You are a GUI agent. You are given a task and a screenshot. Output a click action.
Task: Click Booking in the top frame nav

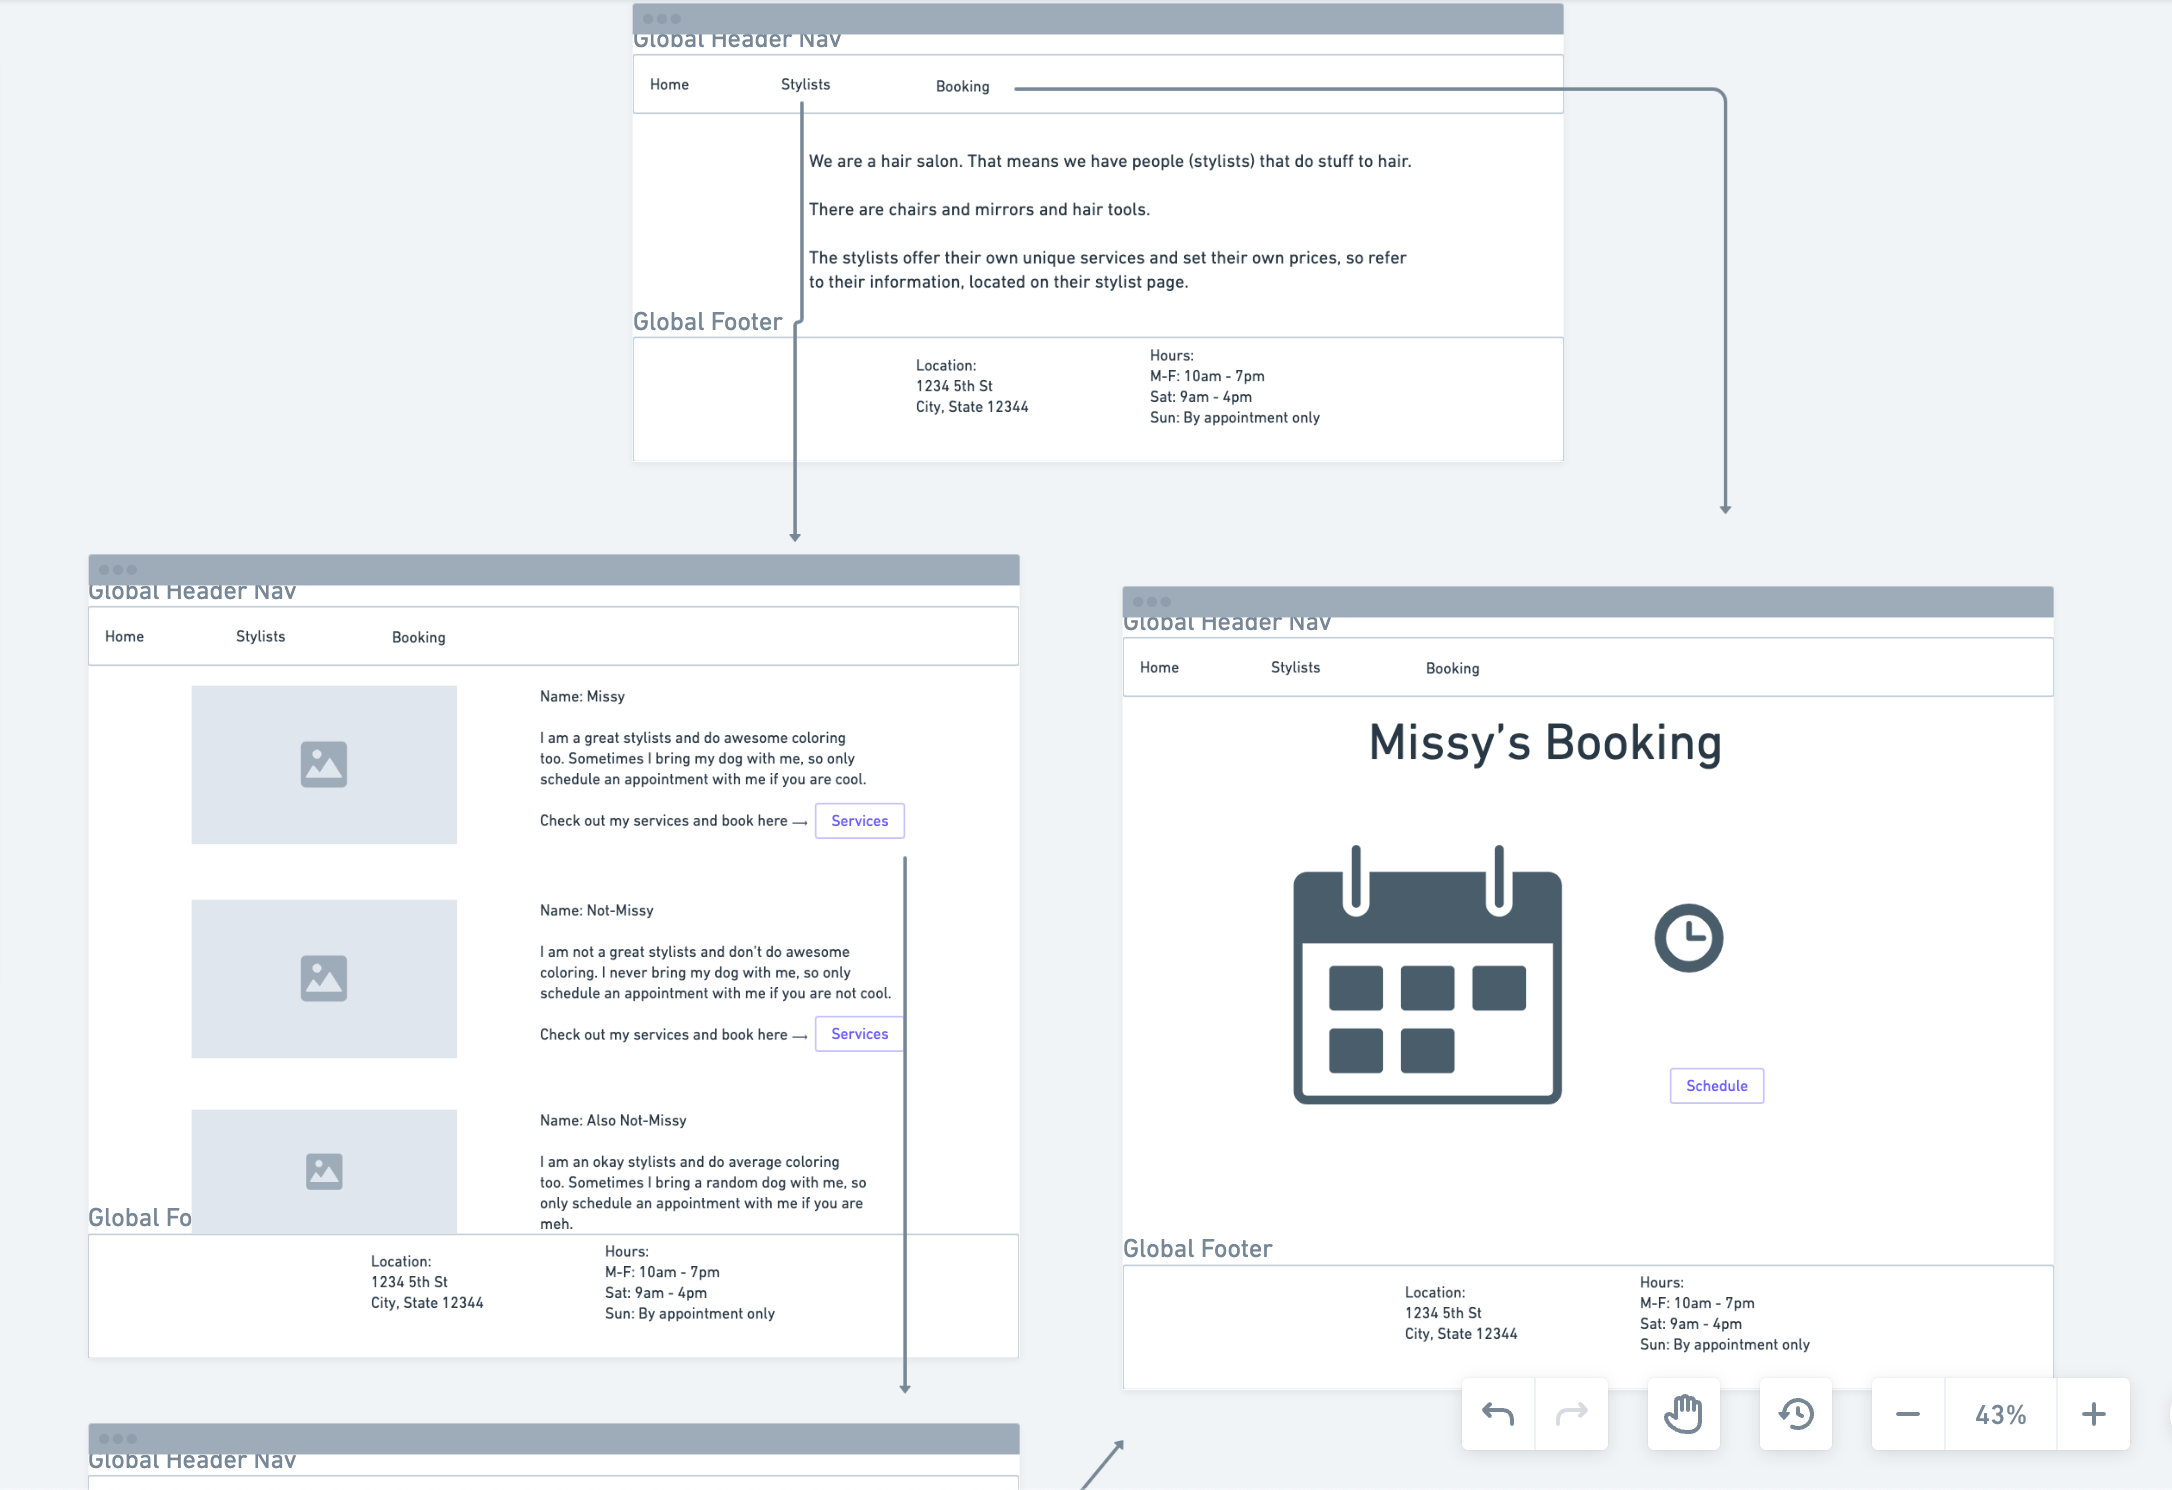pyautogui.click(x=962, y=87)
